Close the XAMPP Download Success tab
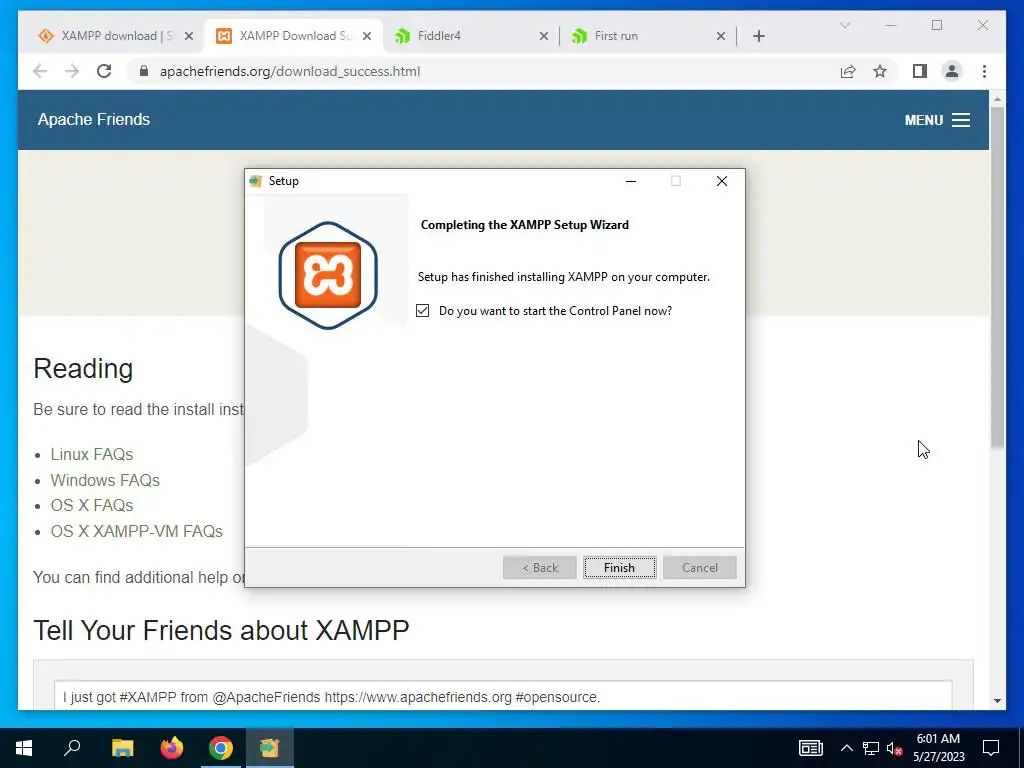Viewport: 1024px width, 768px height. 367,37
